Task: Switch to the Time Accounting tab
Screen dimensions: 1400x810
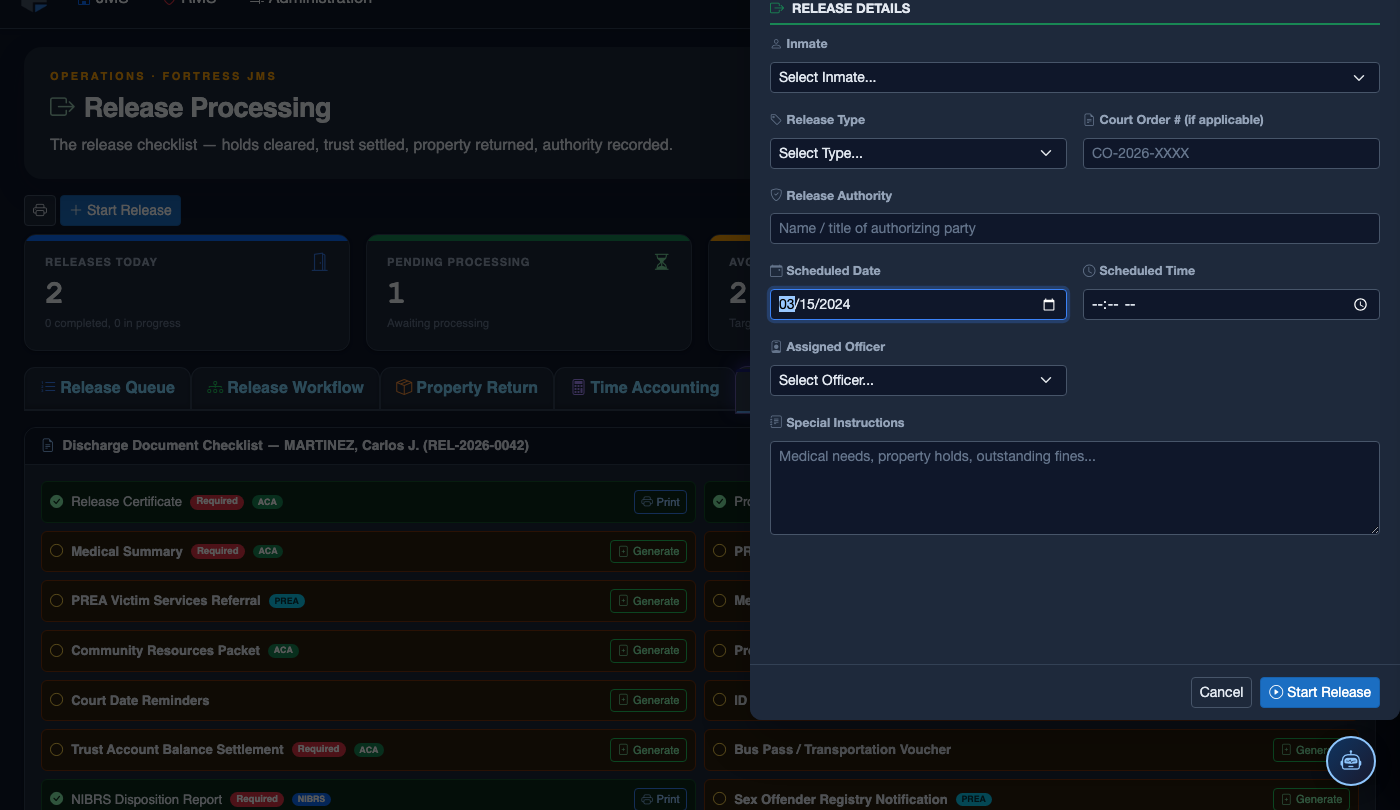Action: coord(645,388)
